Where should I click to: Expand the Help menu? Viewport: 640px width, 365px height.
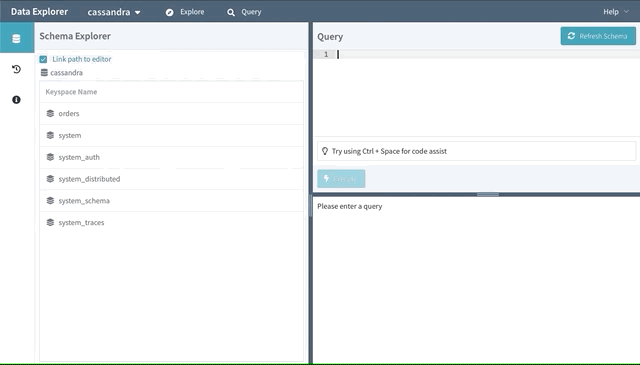tap(616, 12)
